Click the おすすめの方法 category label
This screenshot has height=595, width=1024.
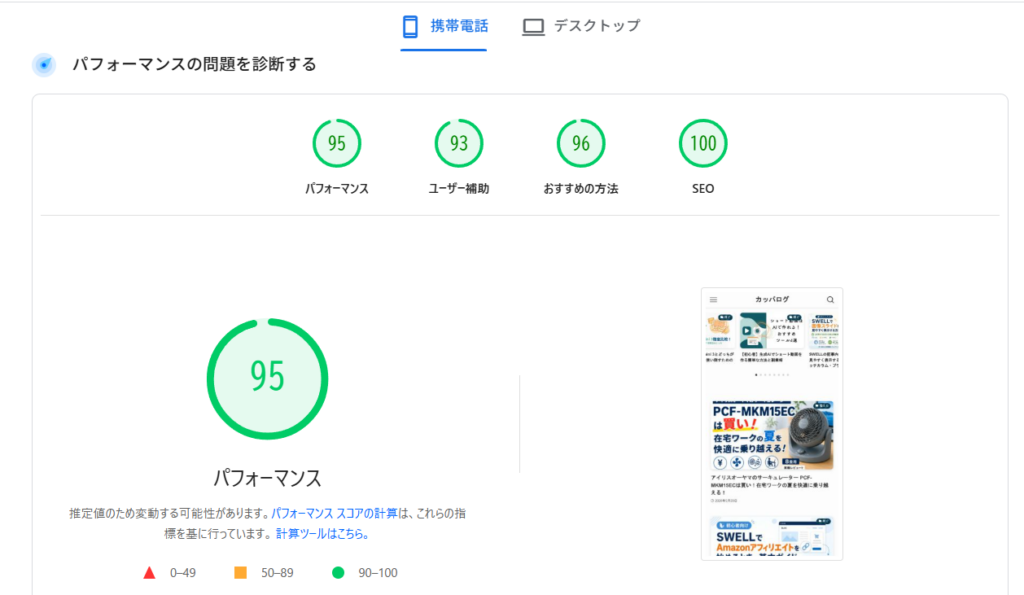[581, 189]
